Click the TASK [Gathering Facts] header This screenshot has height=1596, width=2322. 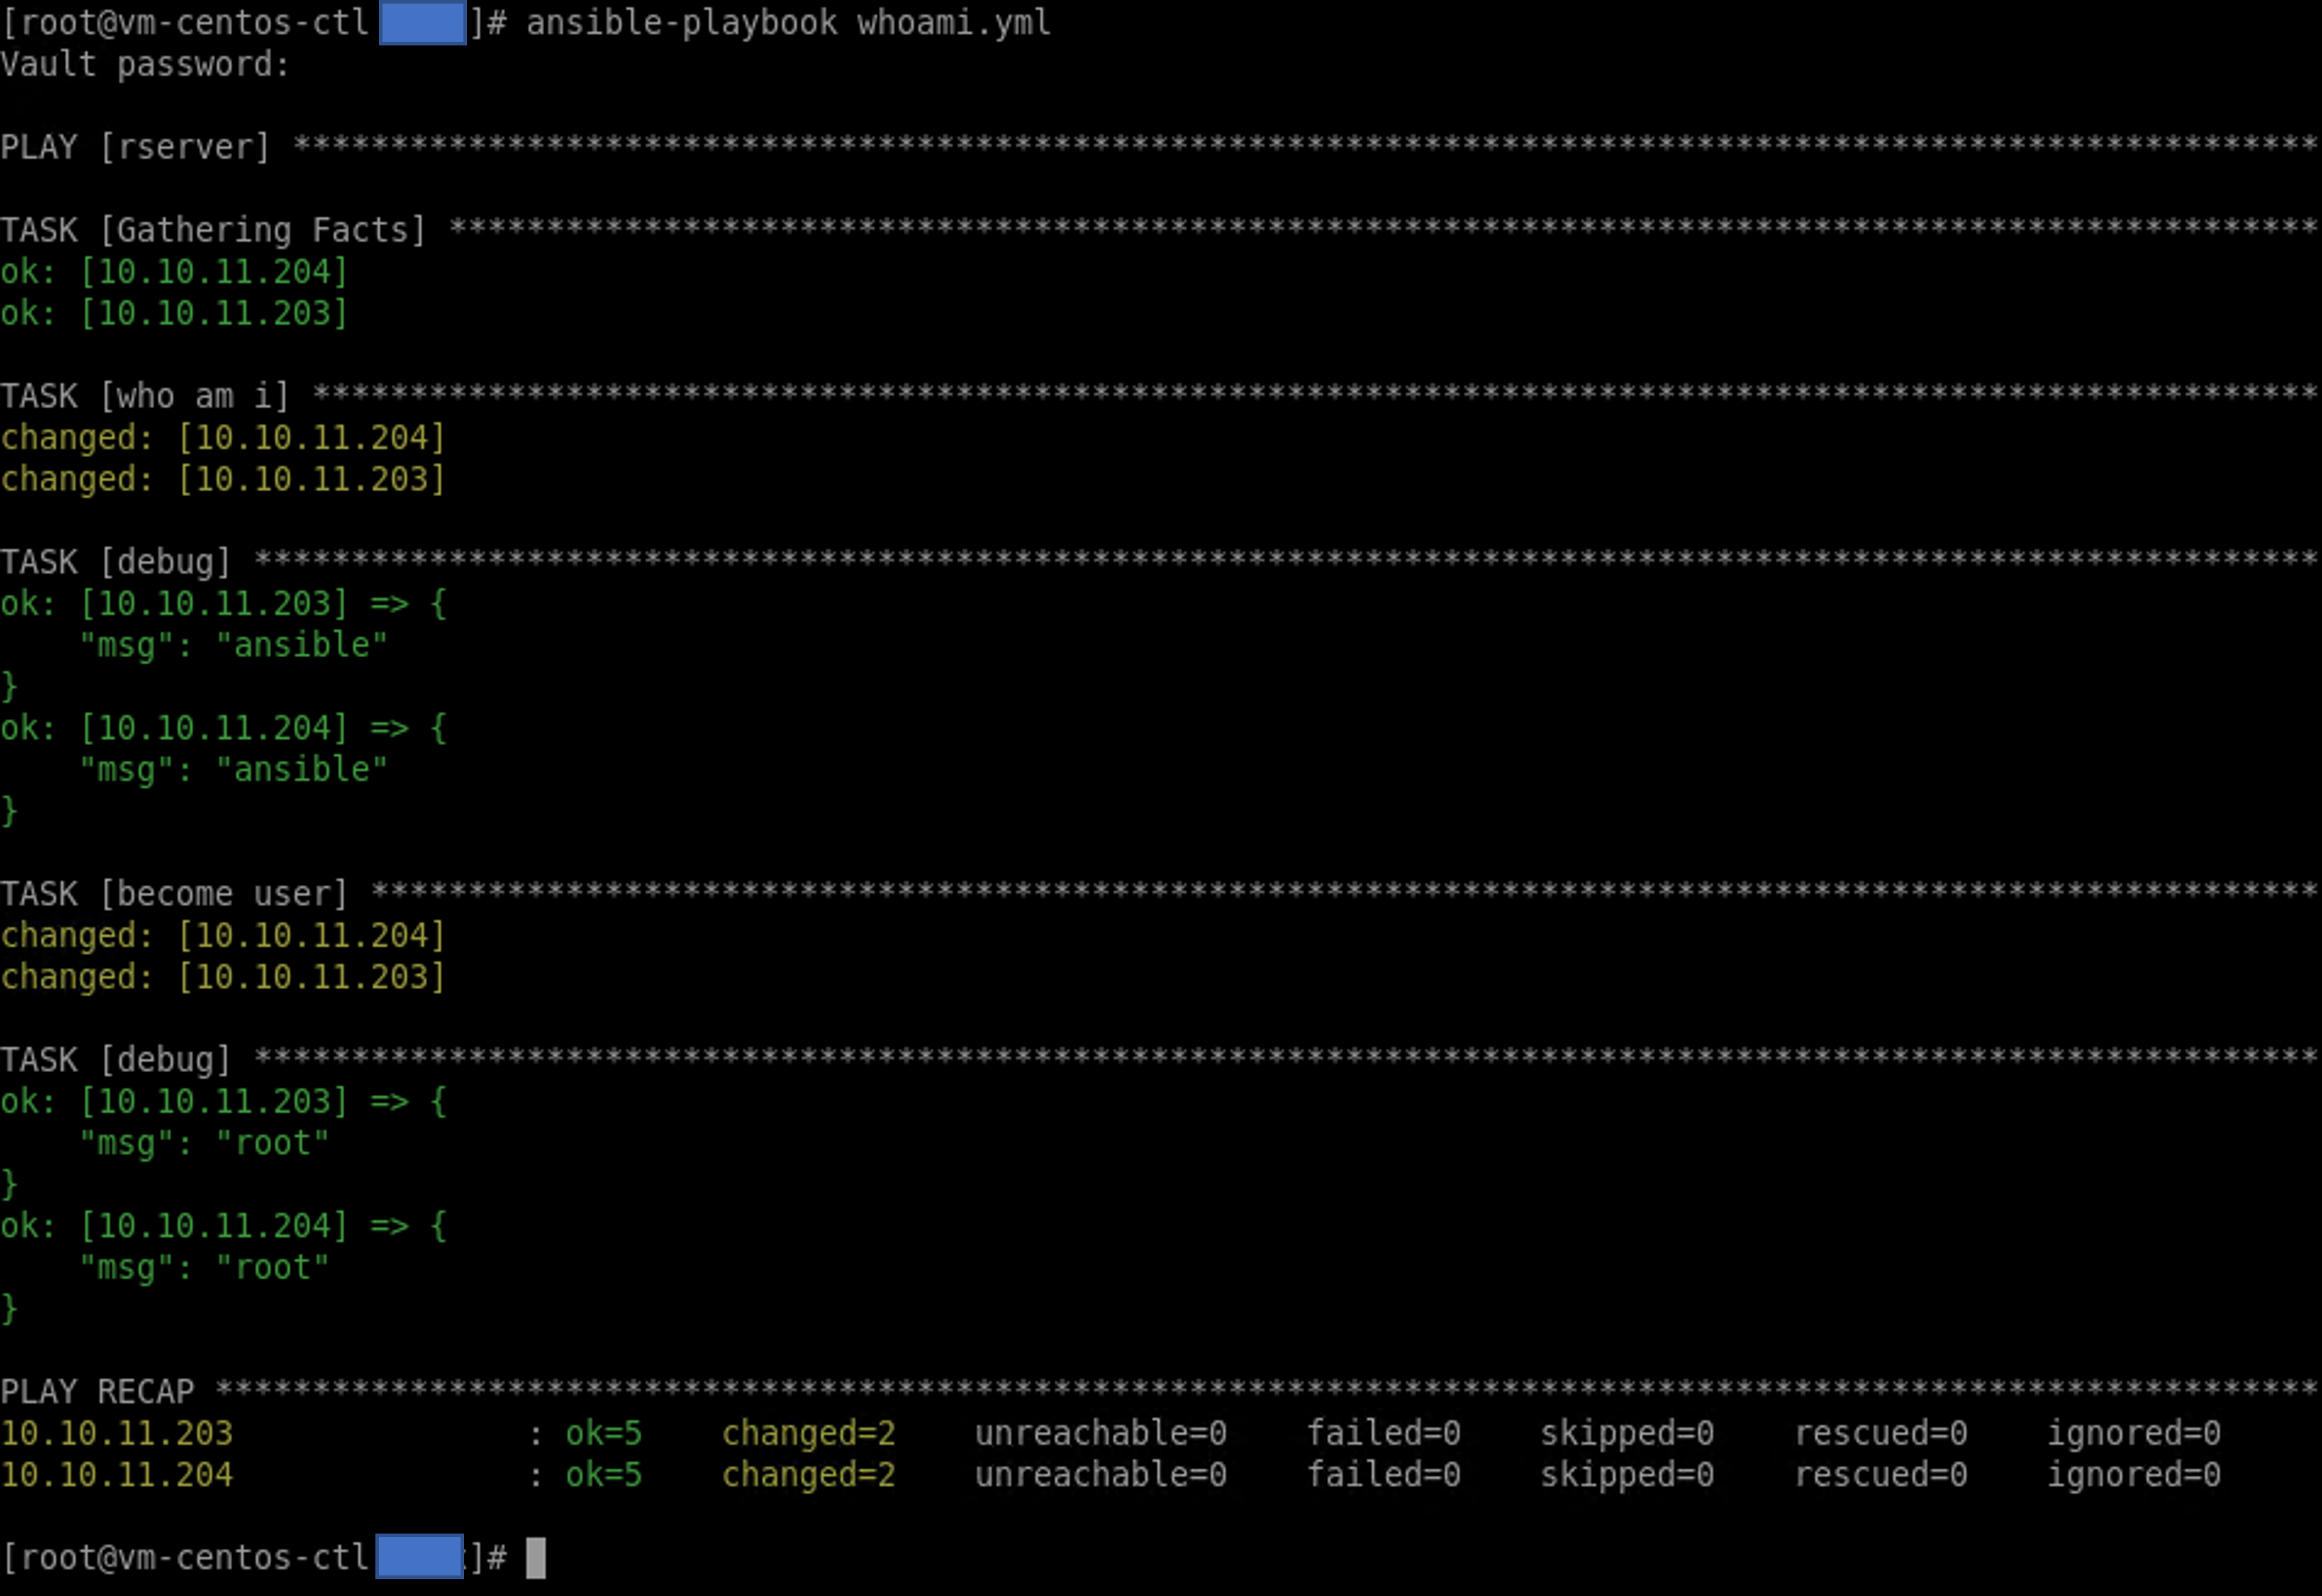pos(213,230)
